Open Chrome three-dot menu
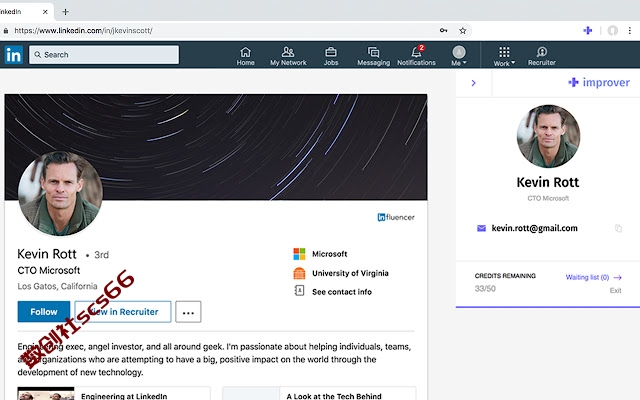The width and height of the screenshot is (640, 400). tap(630, 31)
